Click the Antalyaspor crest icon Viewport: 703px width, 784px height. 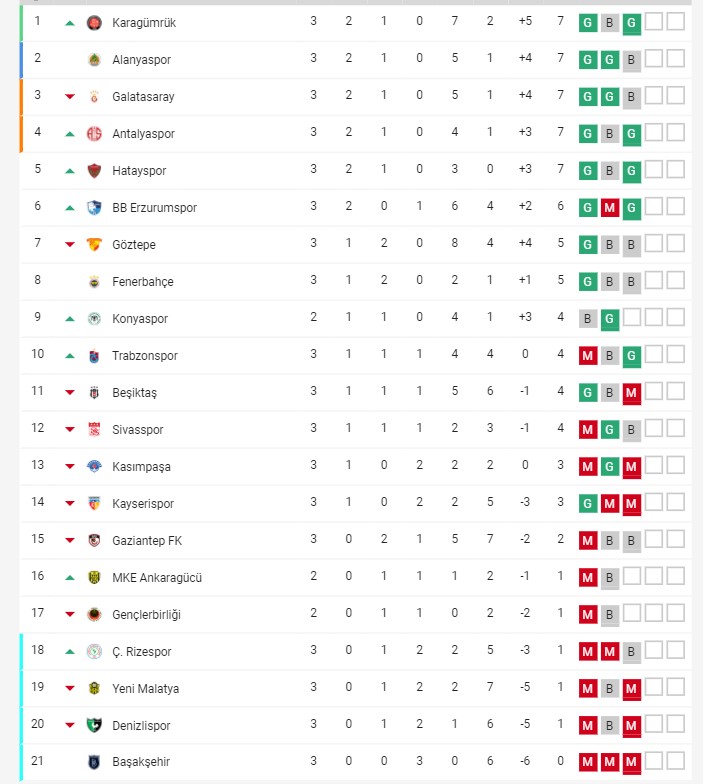(94, 133)
